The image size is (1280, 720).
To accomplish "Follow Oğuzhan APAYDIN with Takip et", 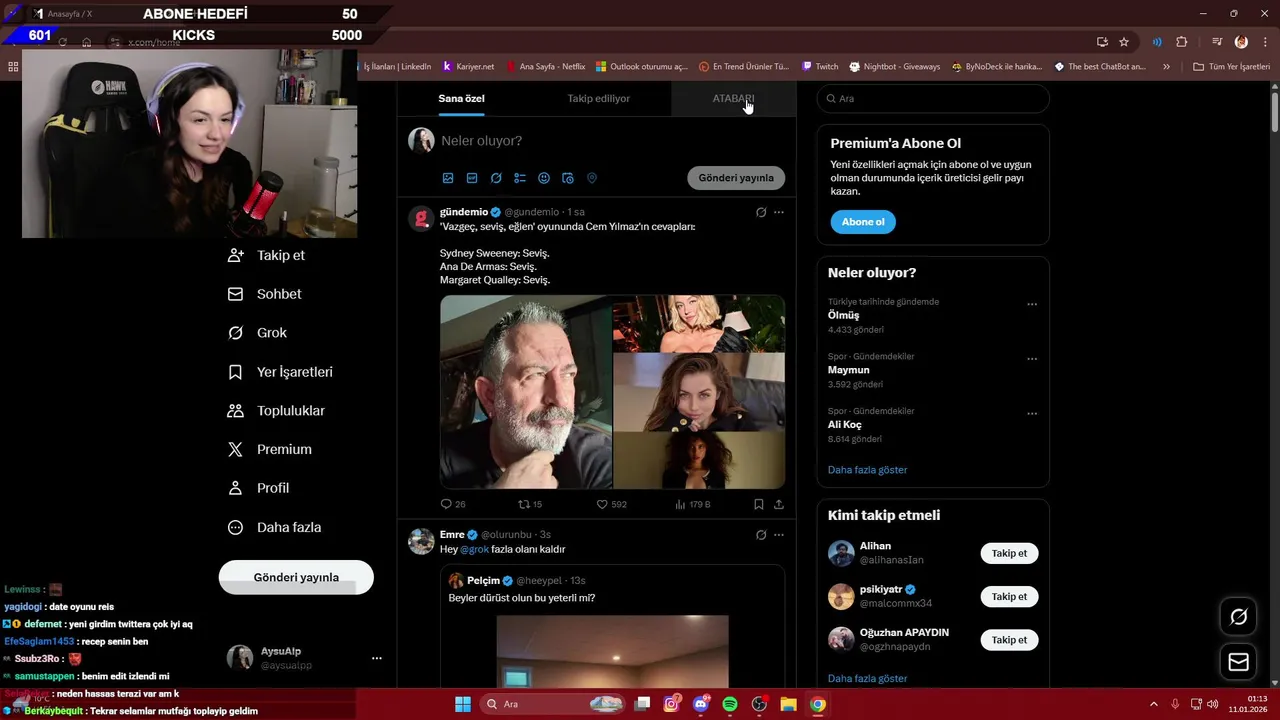I will tap(1009, 639).
